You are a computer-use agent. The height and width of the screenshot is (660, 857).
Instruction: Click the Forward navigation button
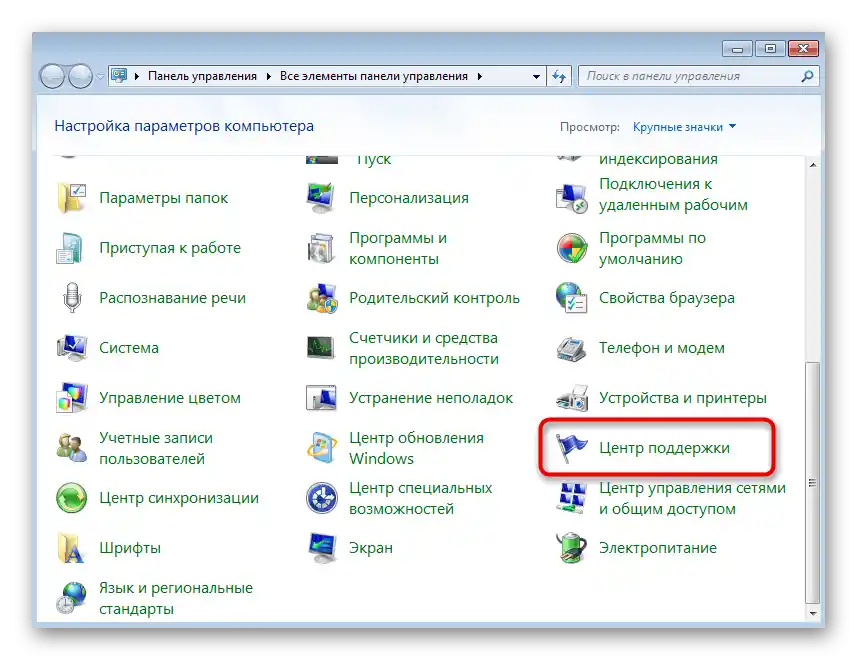[80, 76]
